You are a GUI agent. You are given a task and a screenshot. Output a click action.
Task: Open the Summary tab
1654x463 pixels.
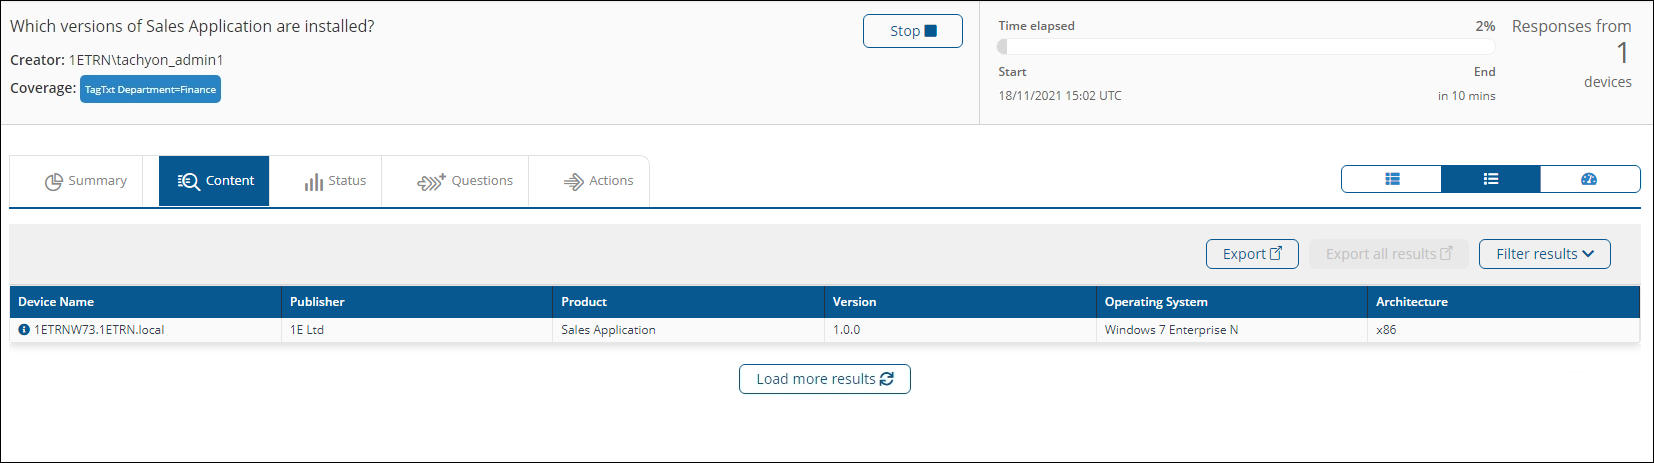pyautogui.click(x=85, y=181)
